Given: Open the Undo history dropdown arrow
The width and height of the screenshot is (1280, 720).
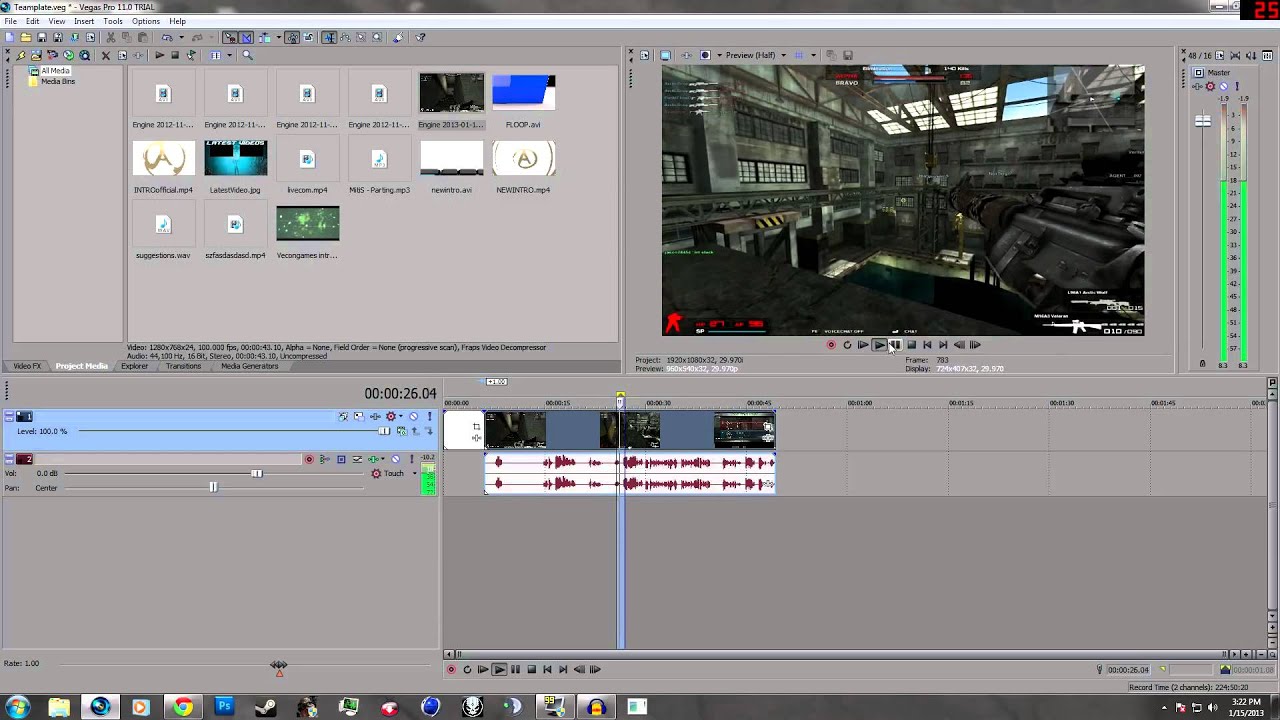Looking at the screenshot, I should pyautogui.click(x=181, y=37).
